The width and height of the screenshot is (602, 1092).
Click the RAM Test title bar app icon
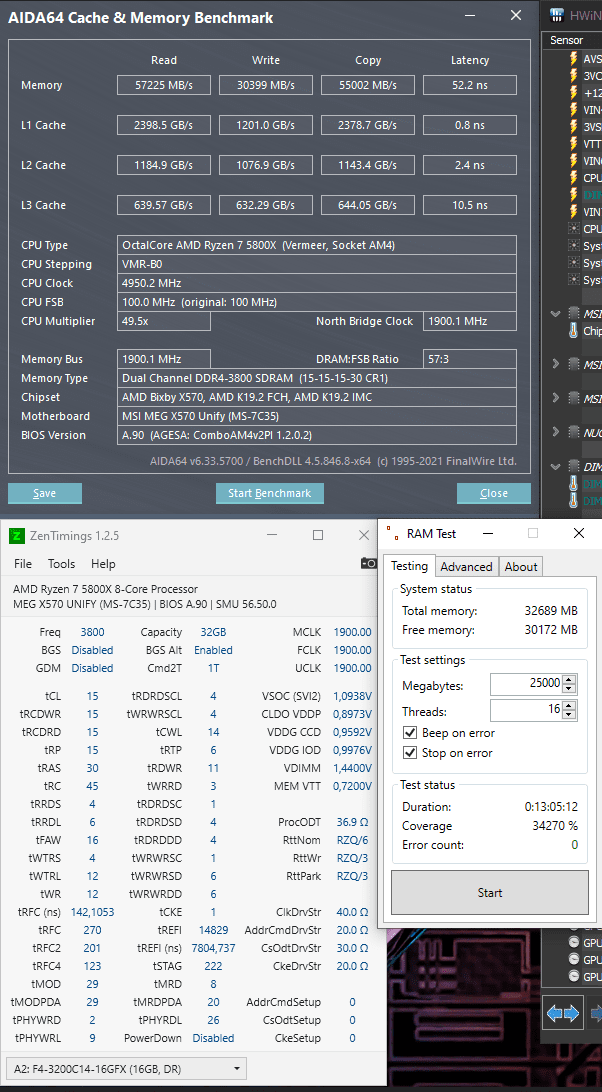coord(392,534)
